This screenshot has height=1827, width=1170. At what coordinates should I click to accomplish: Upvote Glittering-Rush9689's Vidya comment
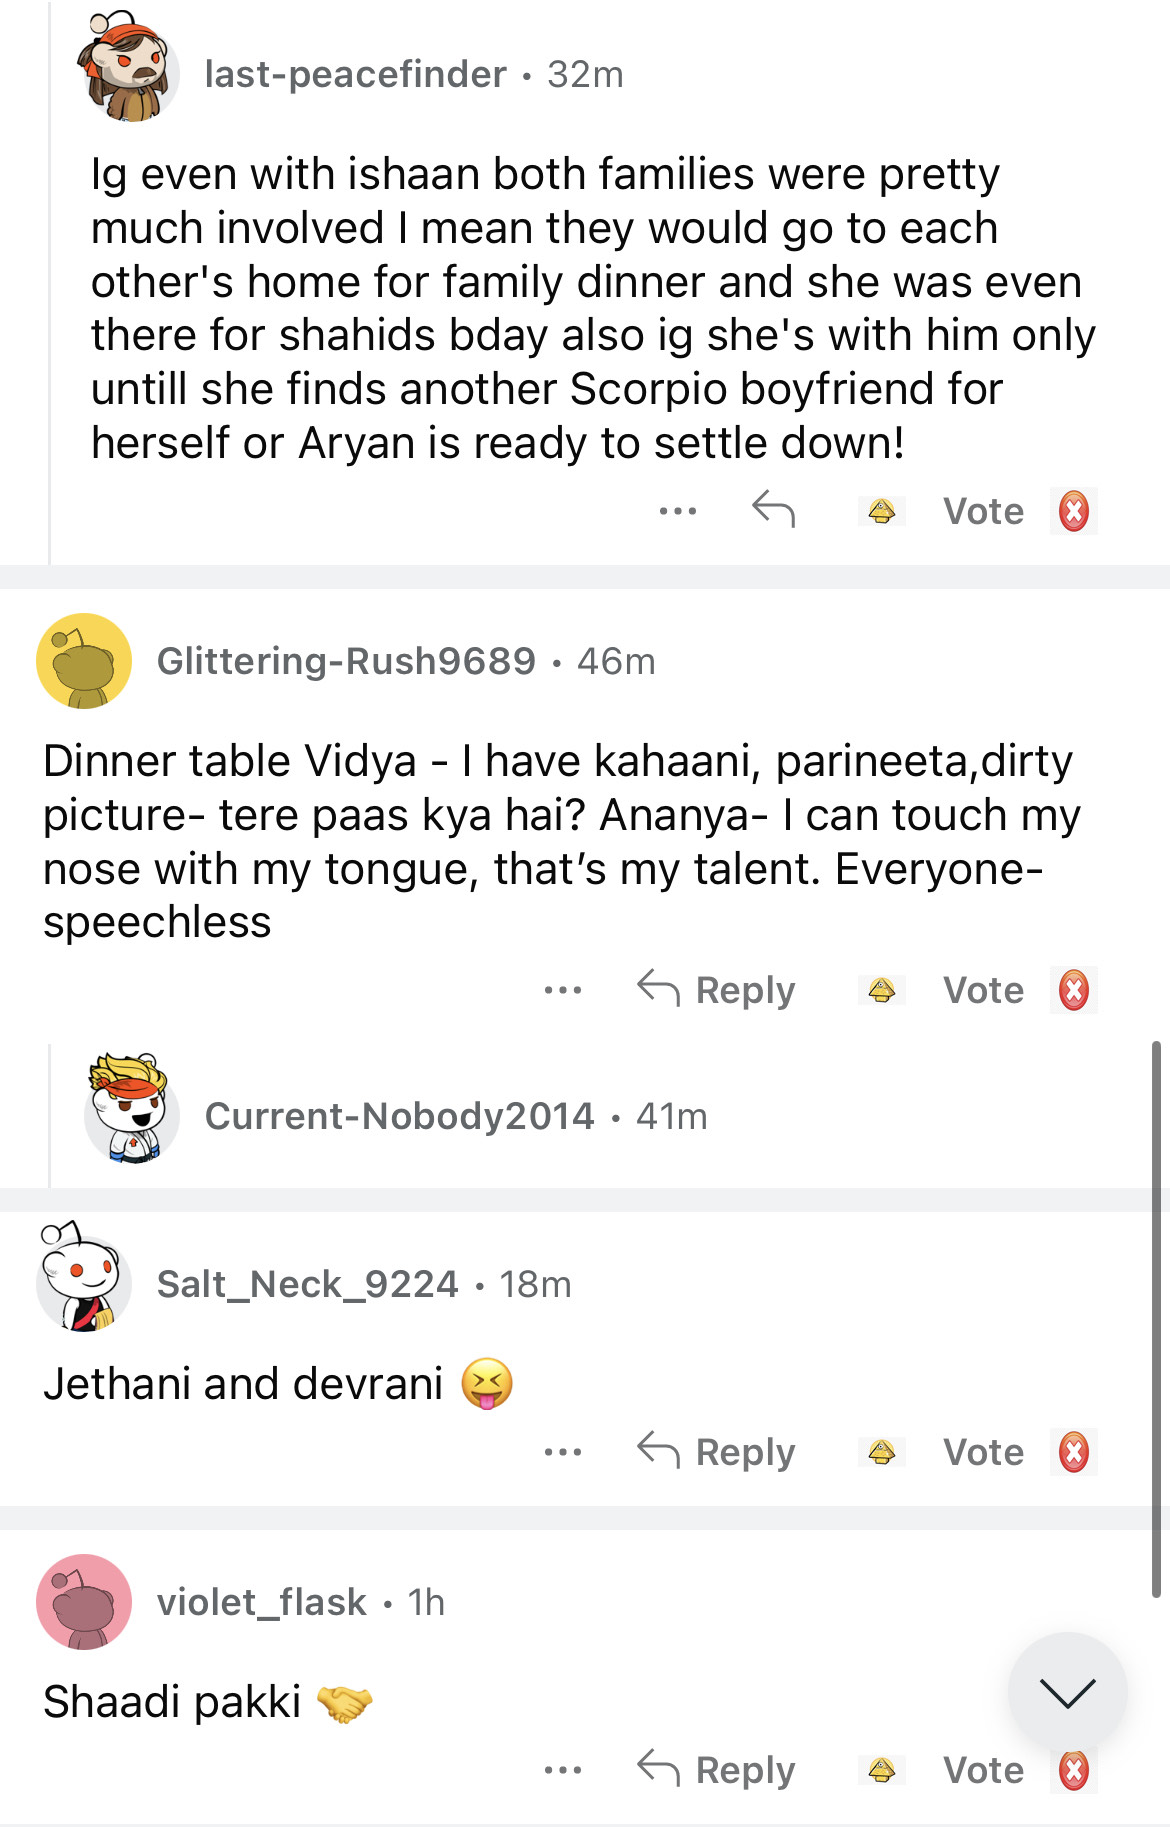881,990
